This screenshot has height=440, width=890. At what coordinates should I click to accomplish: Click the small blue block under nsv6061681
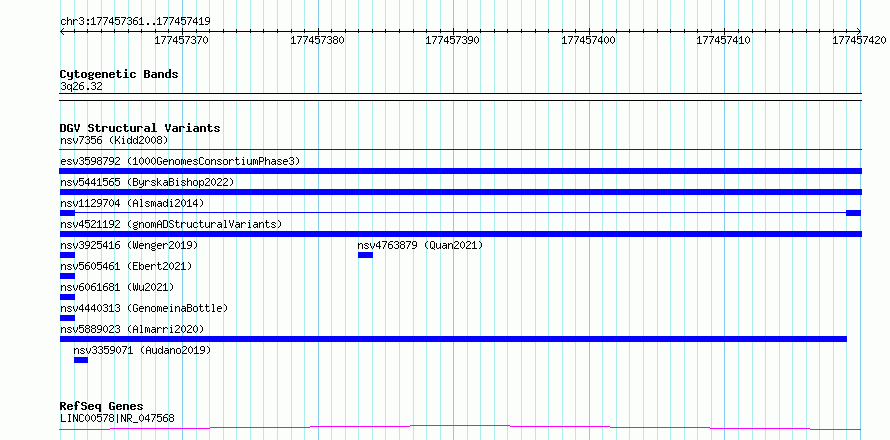point(67,297)
